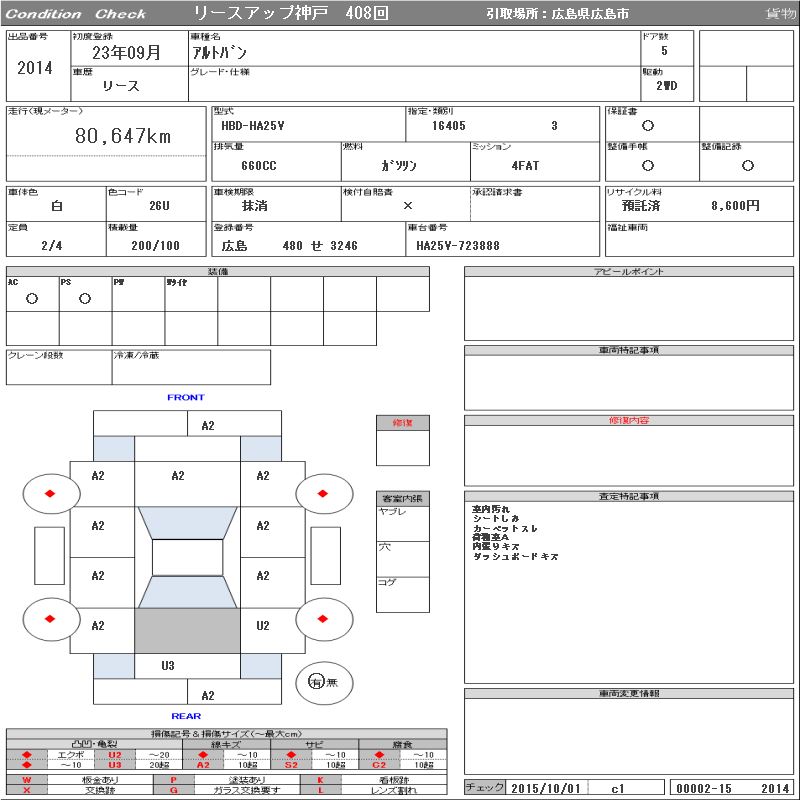Click the chassis number HA25V-723888

[x=458, y=245]
